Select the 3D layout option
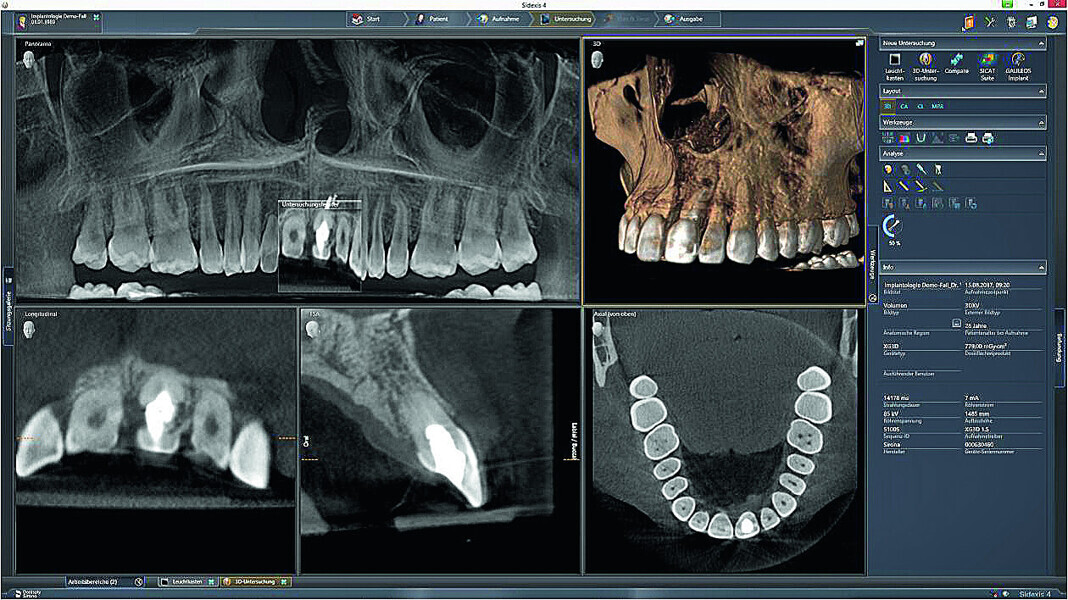The width and height of the screenshot is (1068, 600). 889,106
